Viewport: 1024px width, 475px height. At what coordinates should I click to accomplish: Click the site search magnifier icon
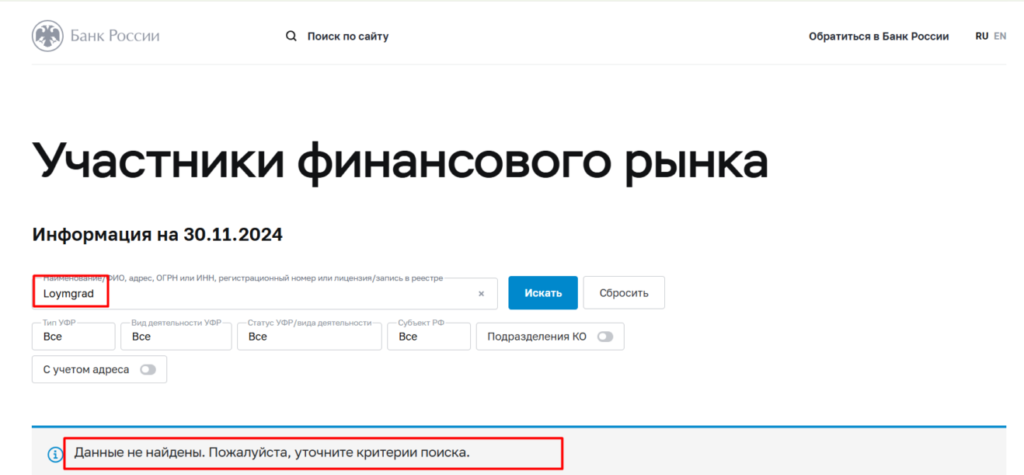pyautogui.click(x=291, y=37)
